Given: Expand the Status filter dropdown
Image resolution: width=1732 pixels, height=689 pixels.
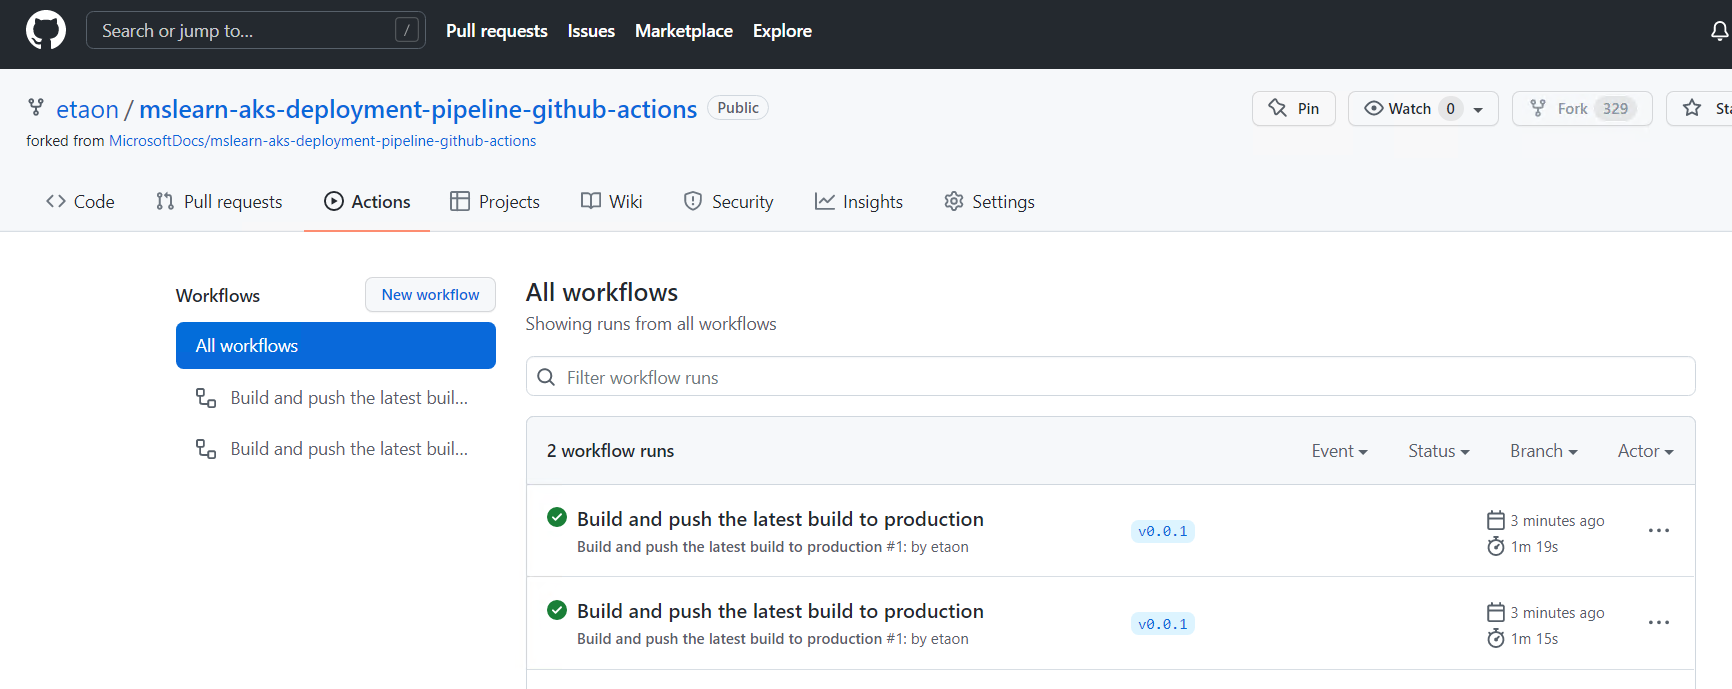Looking at the screenshot, I should tap(1439, 451).
